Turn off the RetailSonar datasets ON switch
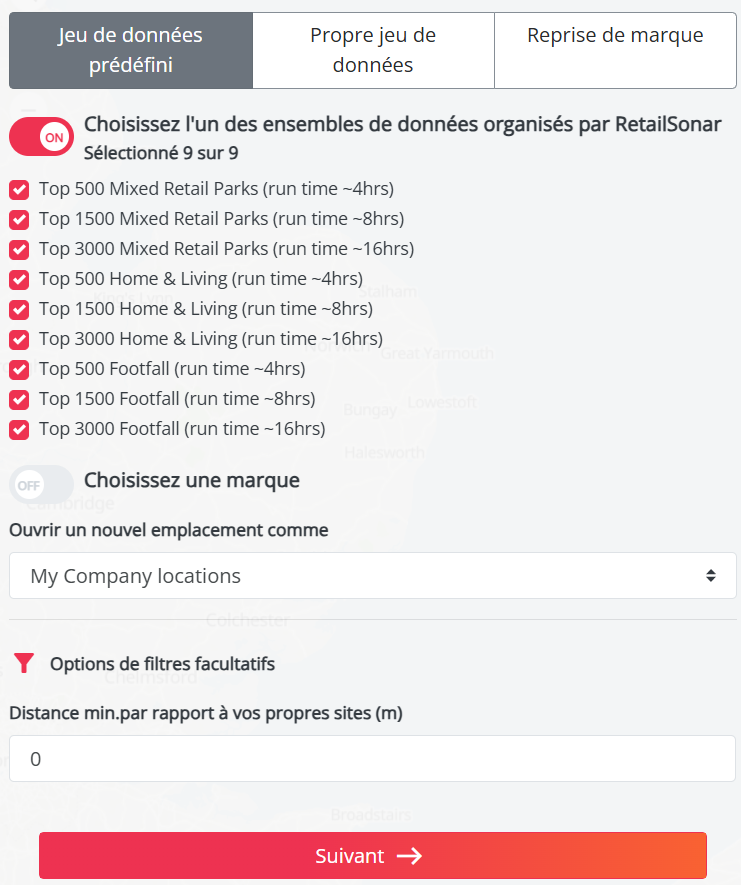The width and height of the screenshot is (741, 885). (41, 137)
